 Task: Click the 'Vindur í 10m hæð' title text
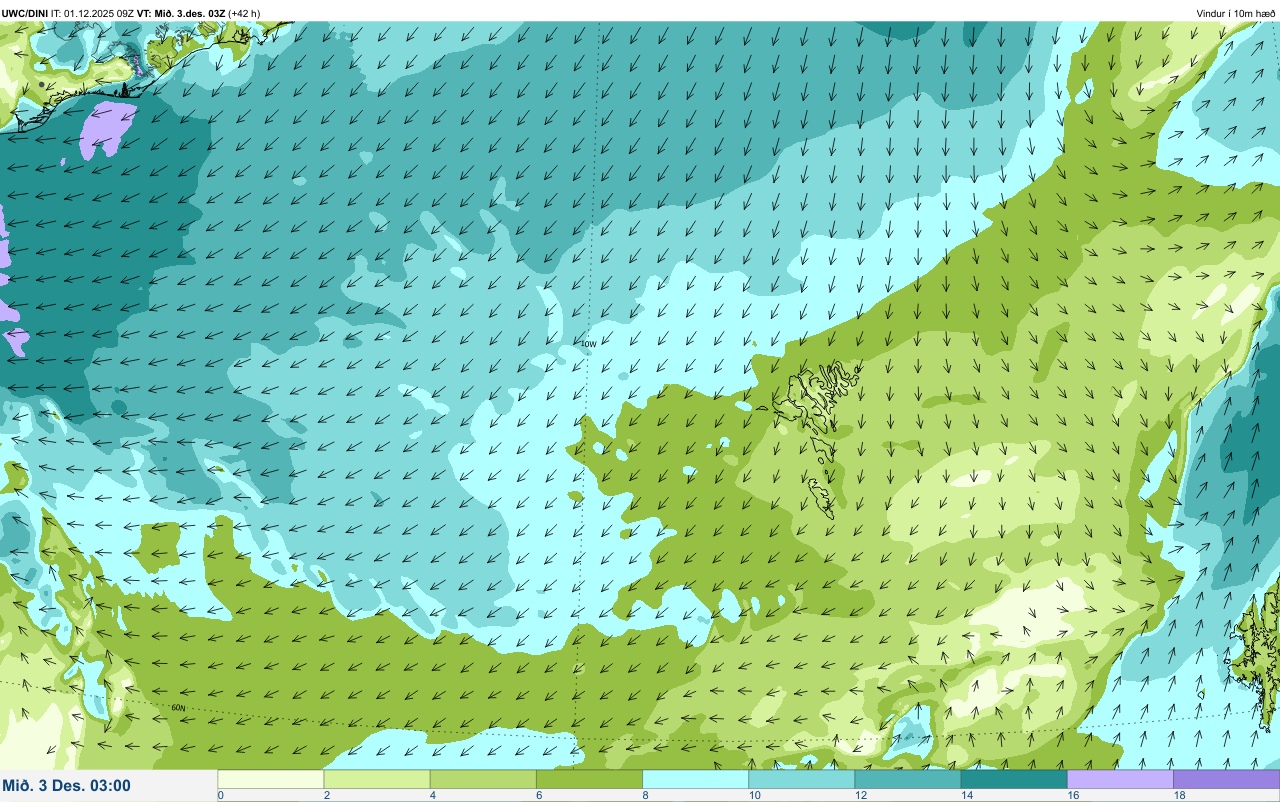[x=1236, y=13]
